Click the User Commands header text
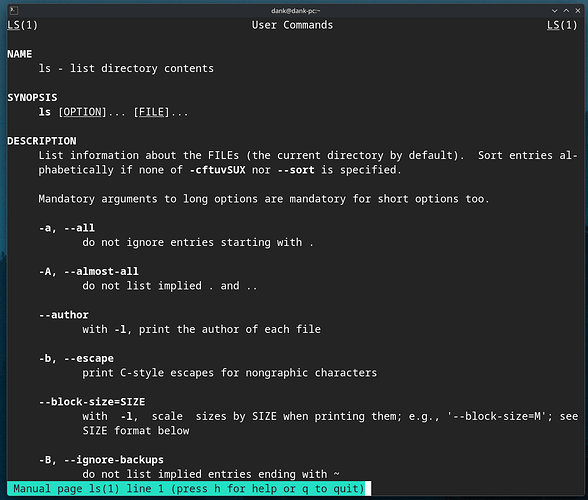 pos(292,25)
